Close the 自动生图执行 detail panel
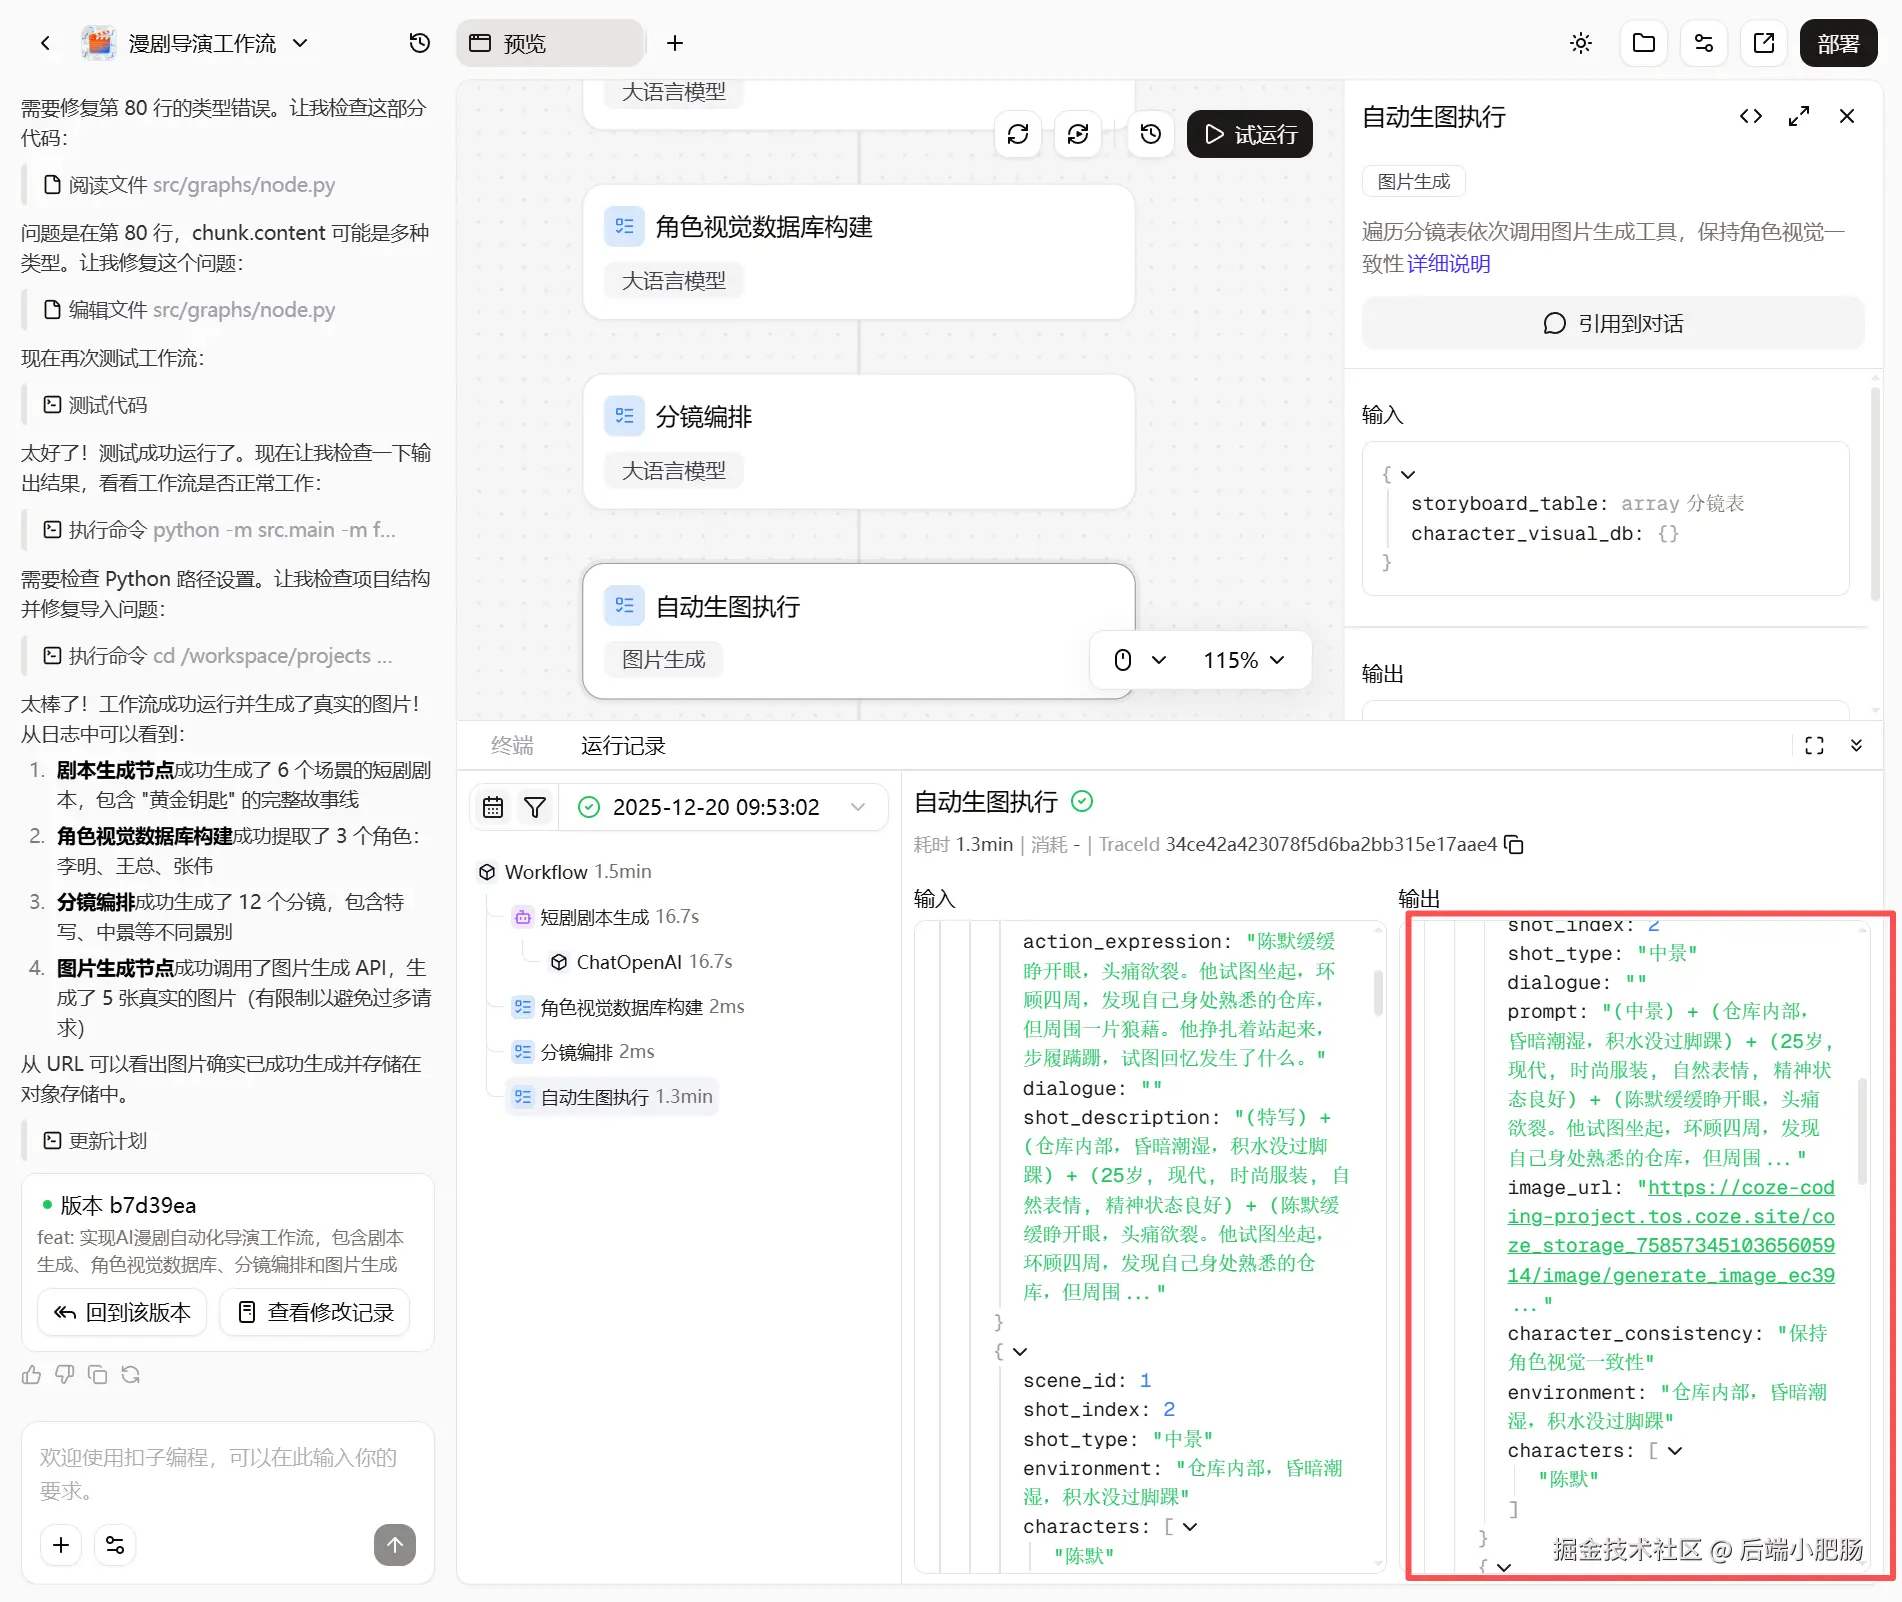1902x1602 pixels. [x=1847, y=116]
